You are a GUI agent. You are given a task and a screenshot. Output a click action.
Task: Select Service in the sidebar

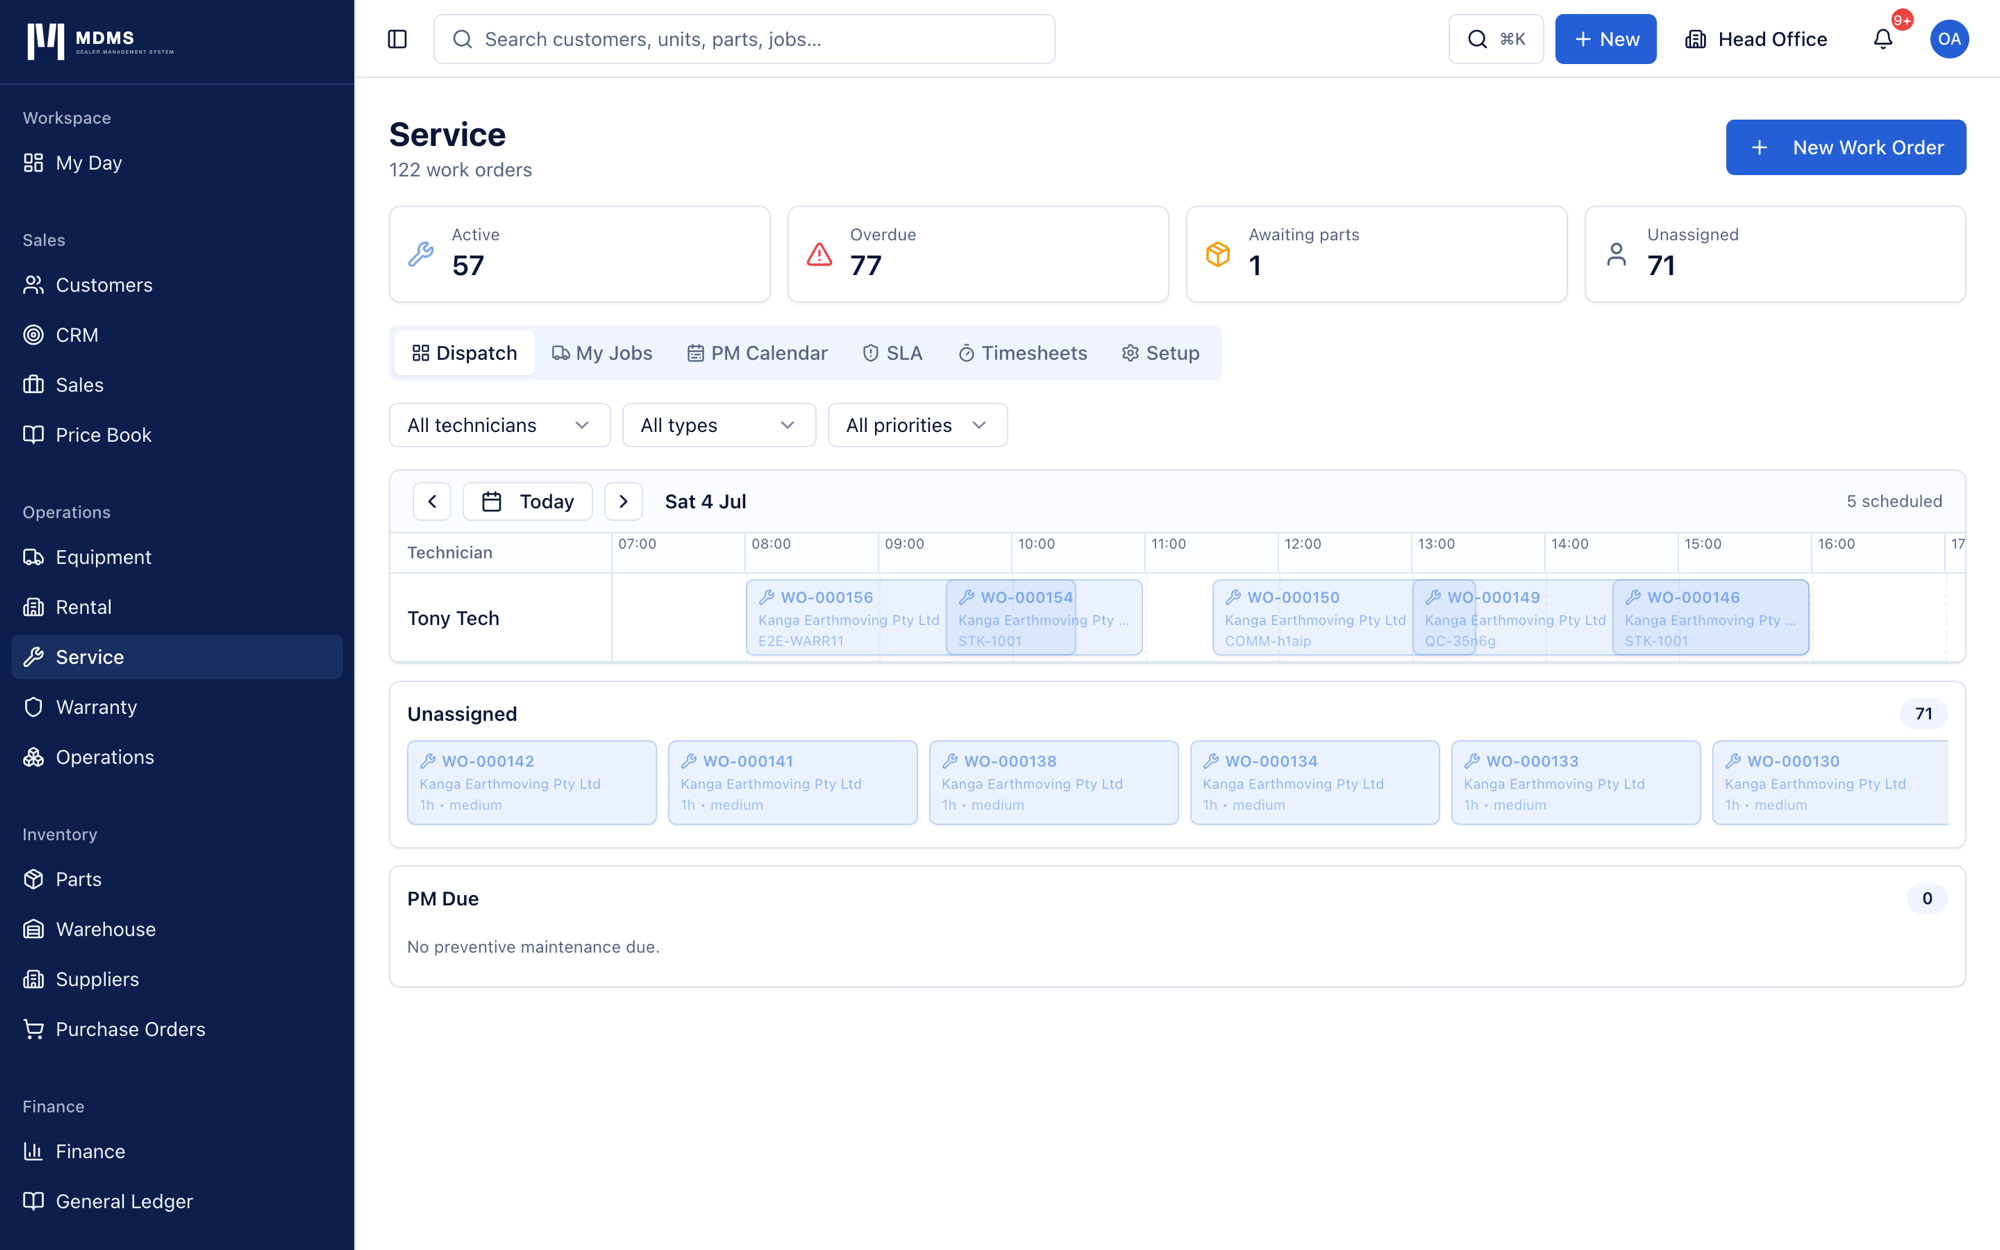[x=177, y=657]
